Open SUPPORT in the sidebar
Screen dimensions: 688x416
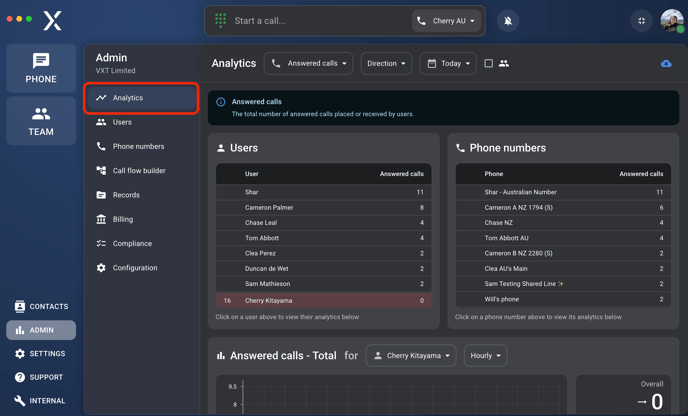41,377
